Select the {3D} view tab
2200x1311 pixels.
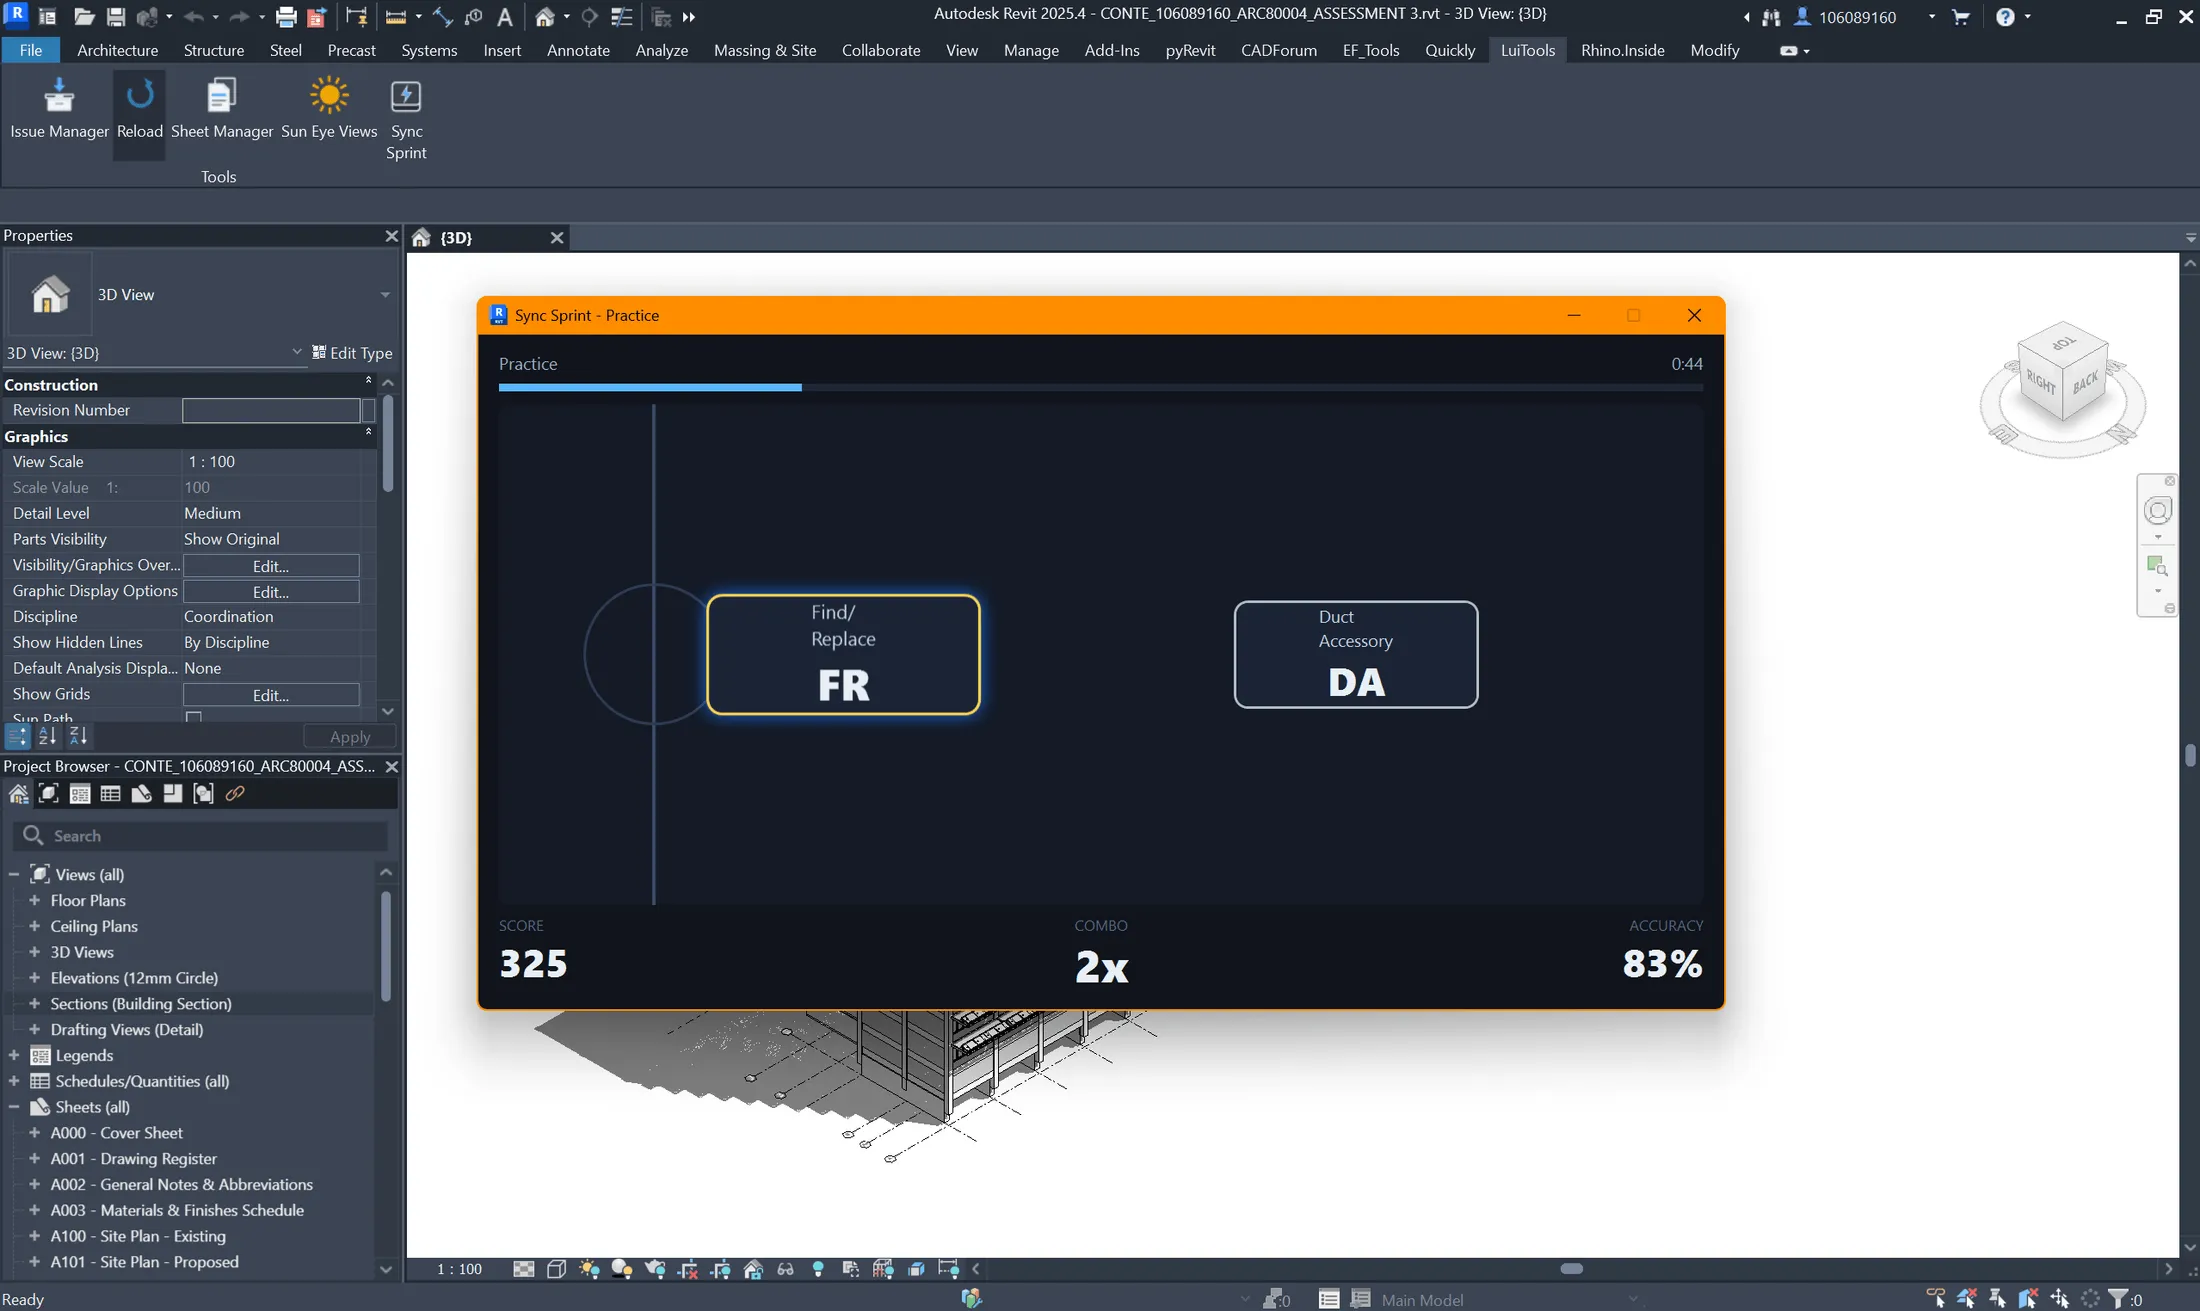[x=488, y=238]
